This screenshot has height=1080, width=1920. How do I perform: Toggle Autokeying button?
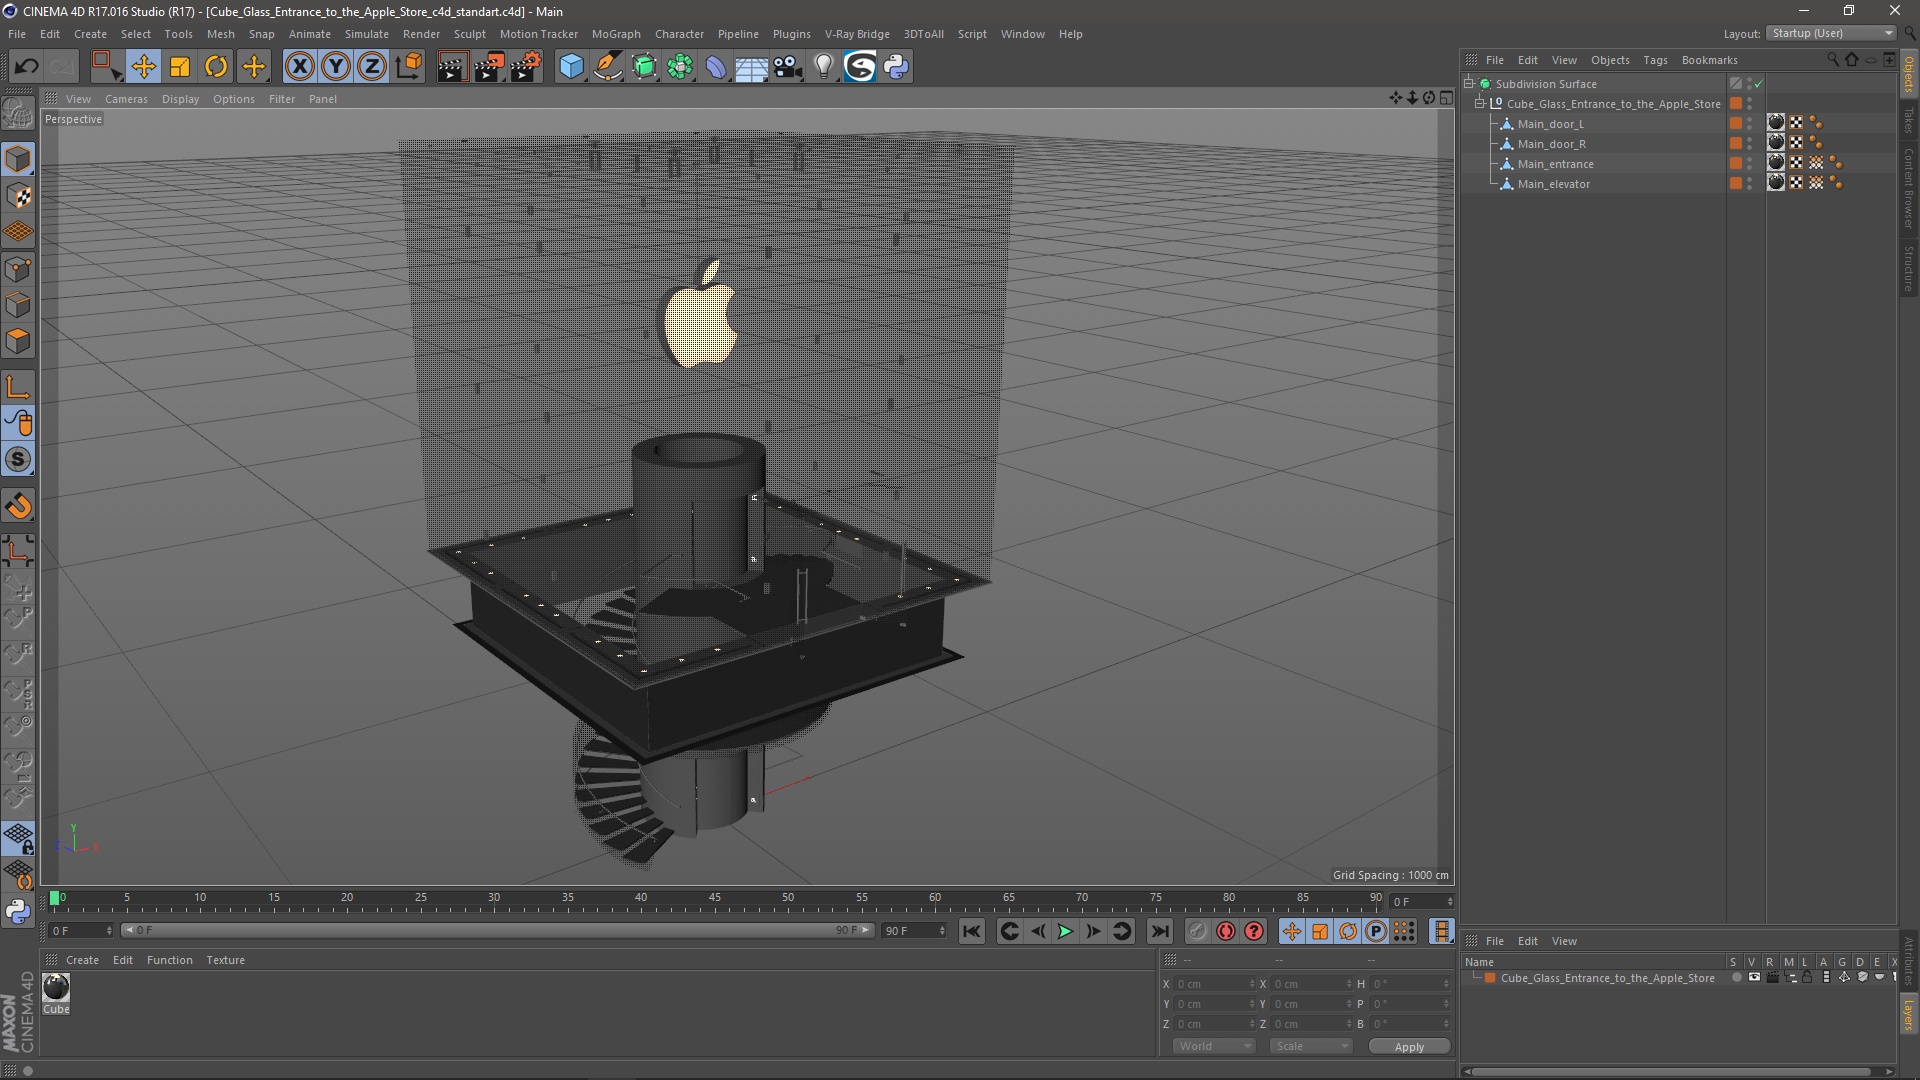1226,931
